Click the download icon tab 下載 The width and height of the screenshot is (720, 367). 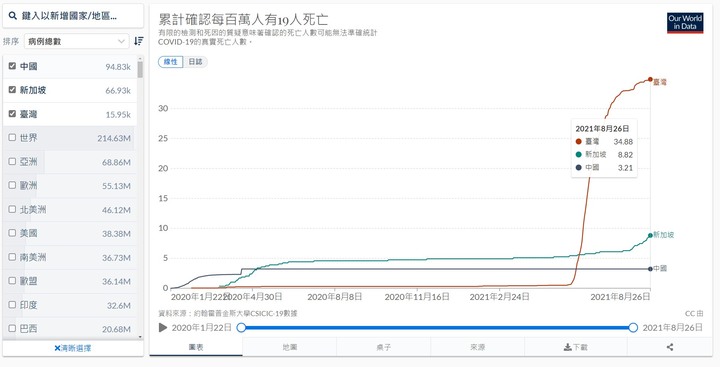click(575, 347)
